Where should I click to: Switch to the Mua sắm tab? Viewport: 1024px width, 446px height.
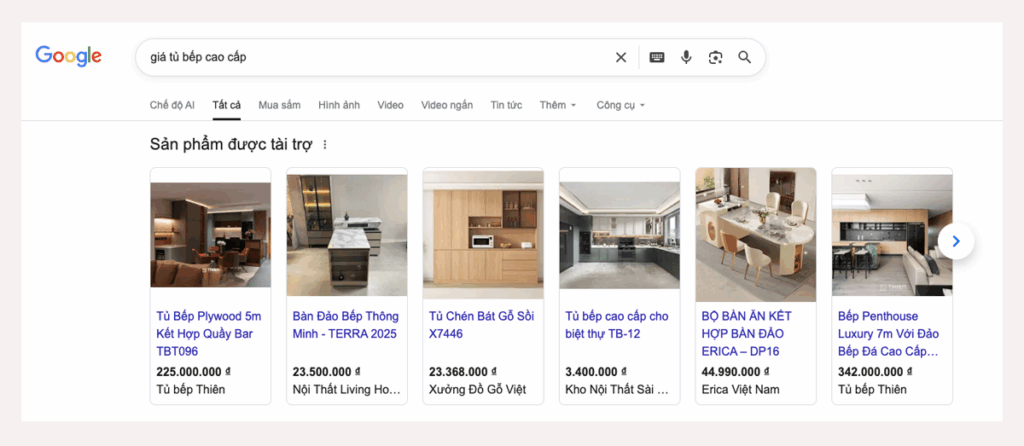pos(279,105)
